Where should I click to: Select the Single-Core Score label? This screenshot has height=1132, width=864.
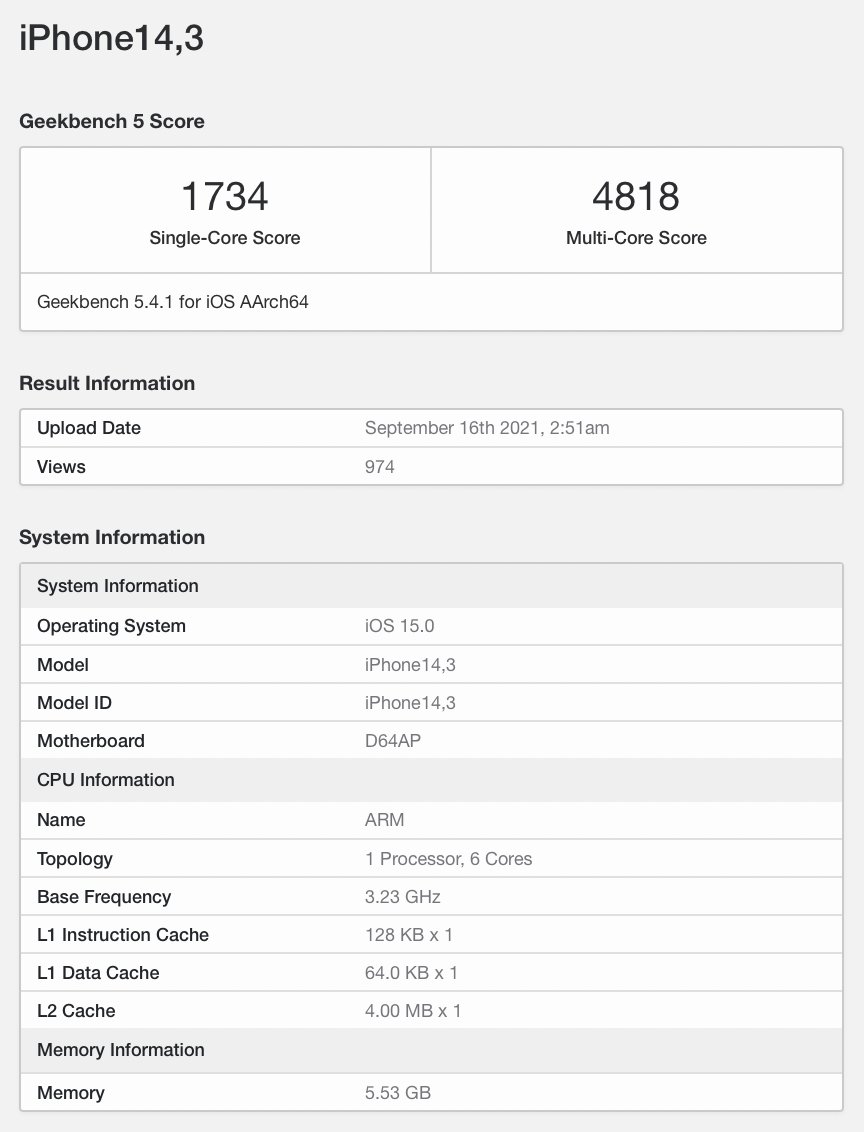tap(224, 238)
